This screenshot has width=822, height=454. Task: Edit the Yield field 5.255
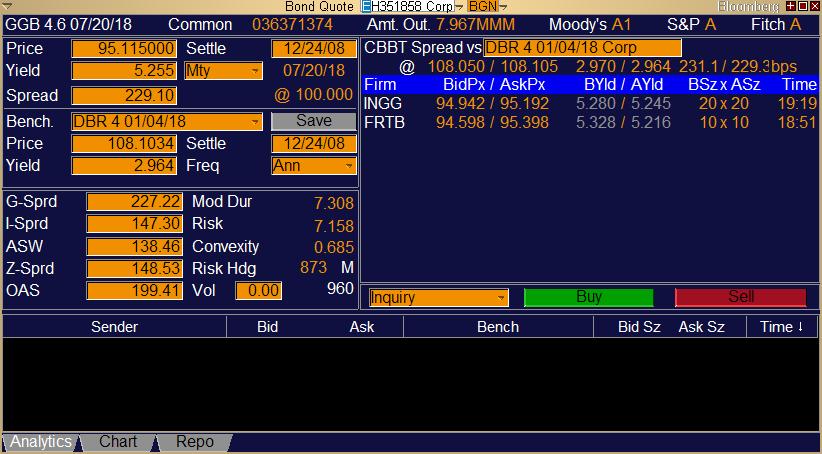124,70
